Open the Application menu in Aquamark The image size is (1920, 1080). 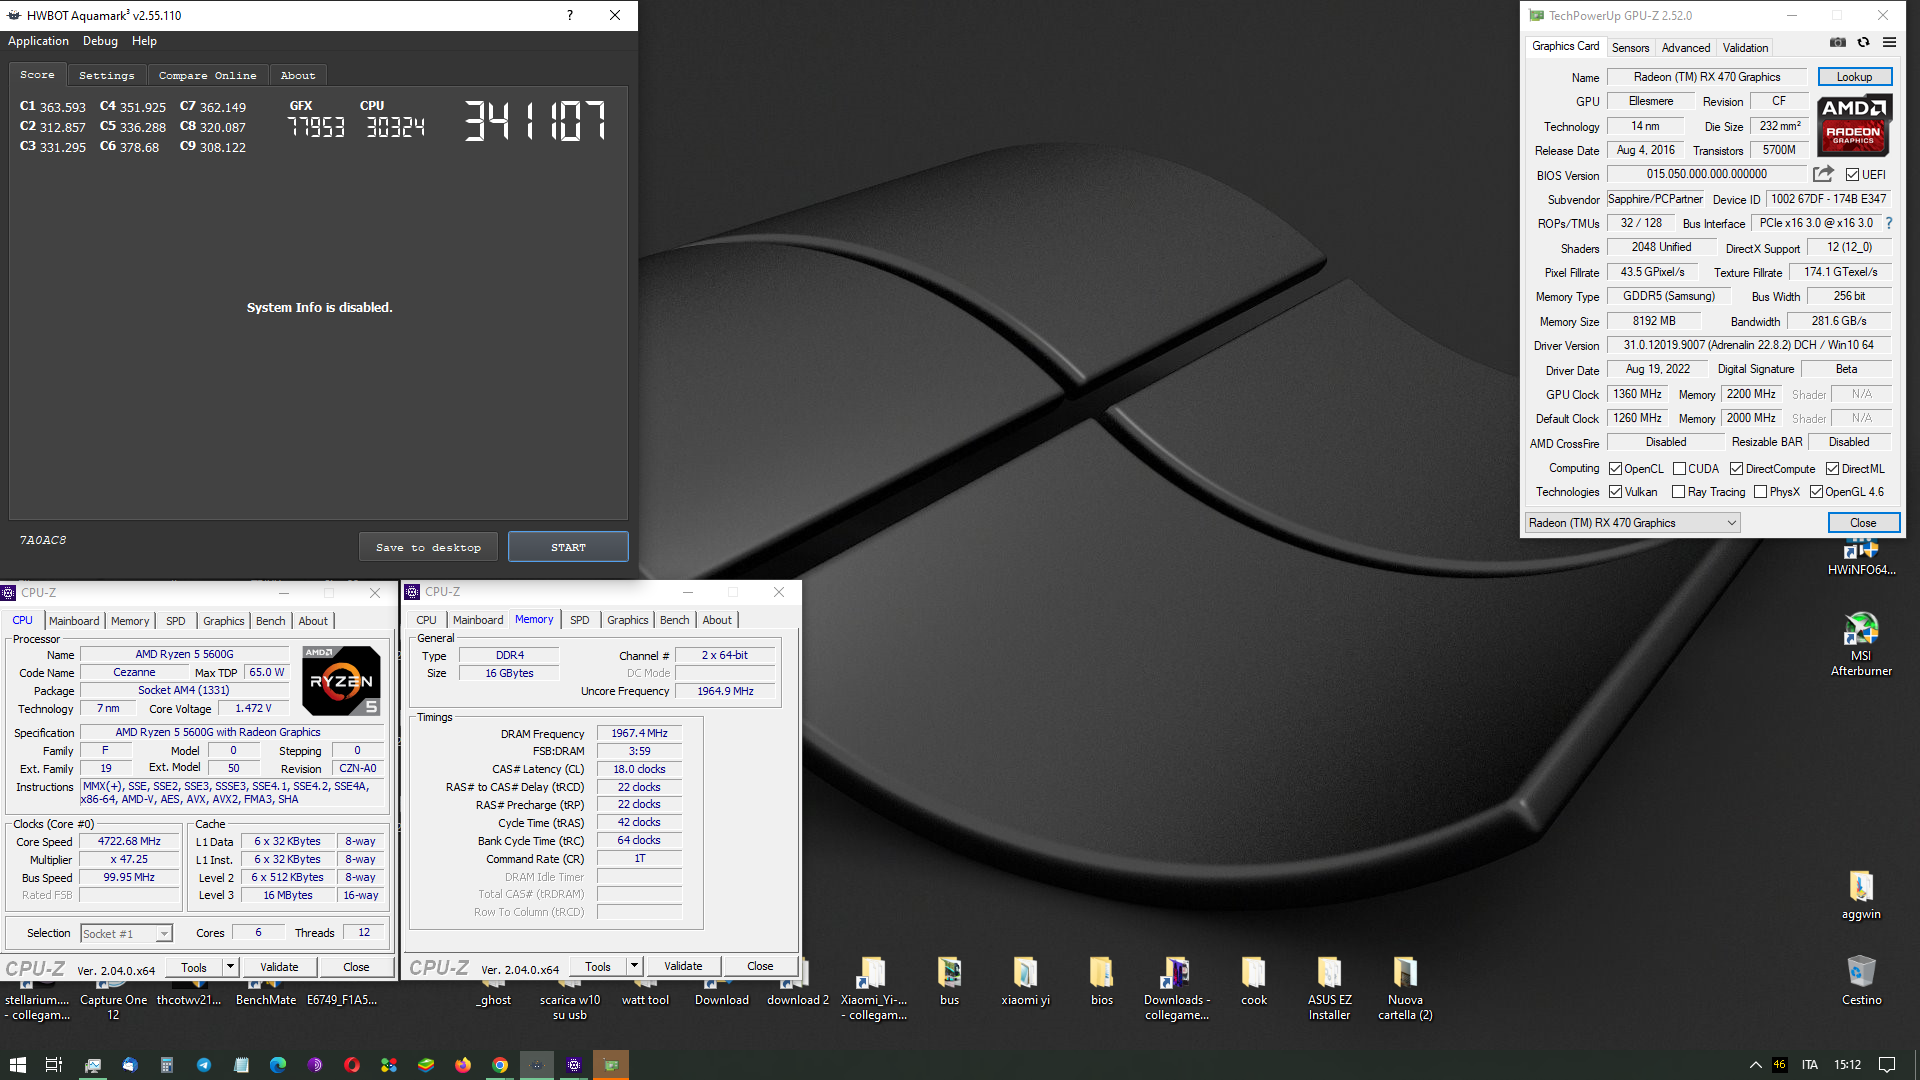(38, 41)
